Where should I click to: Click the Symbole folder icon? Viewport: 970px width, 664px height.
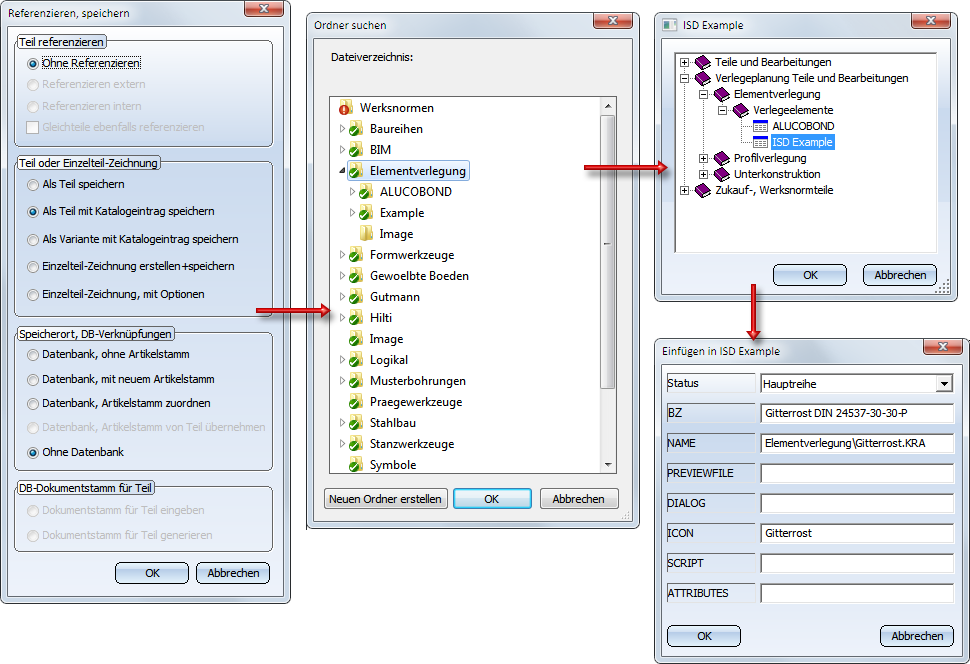[356, 465]
